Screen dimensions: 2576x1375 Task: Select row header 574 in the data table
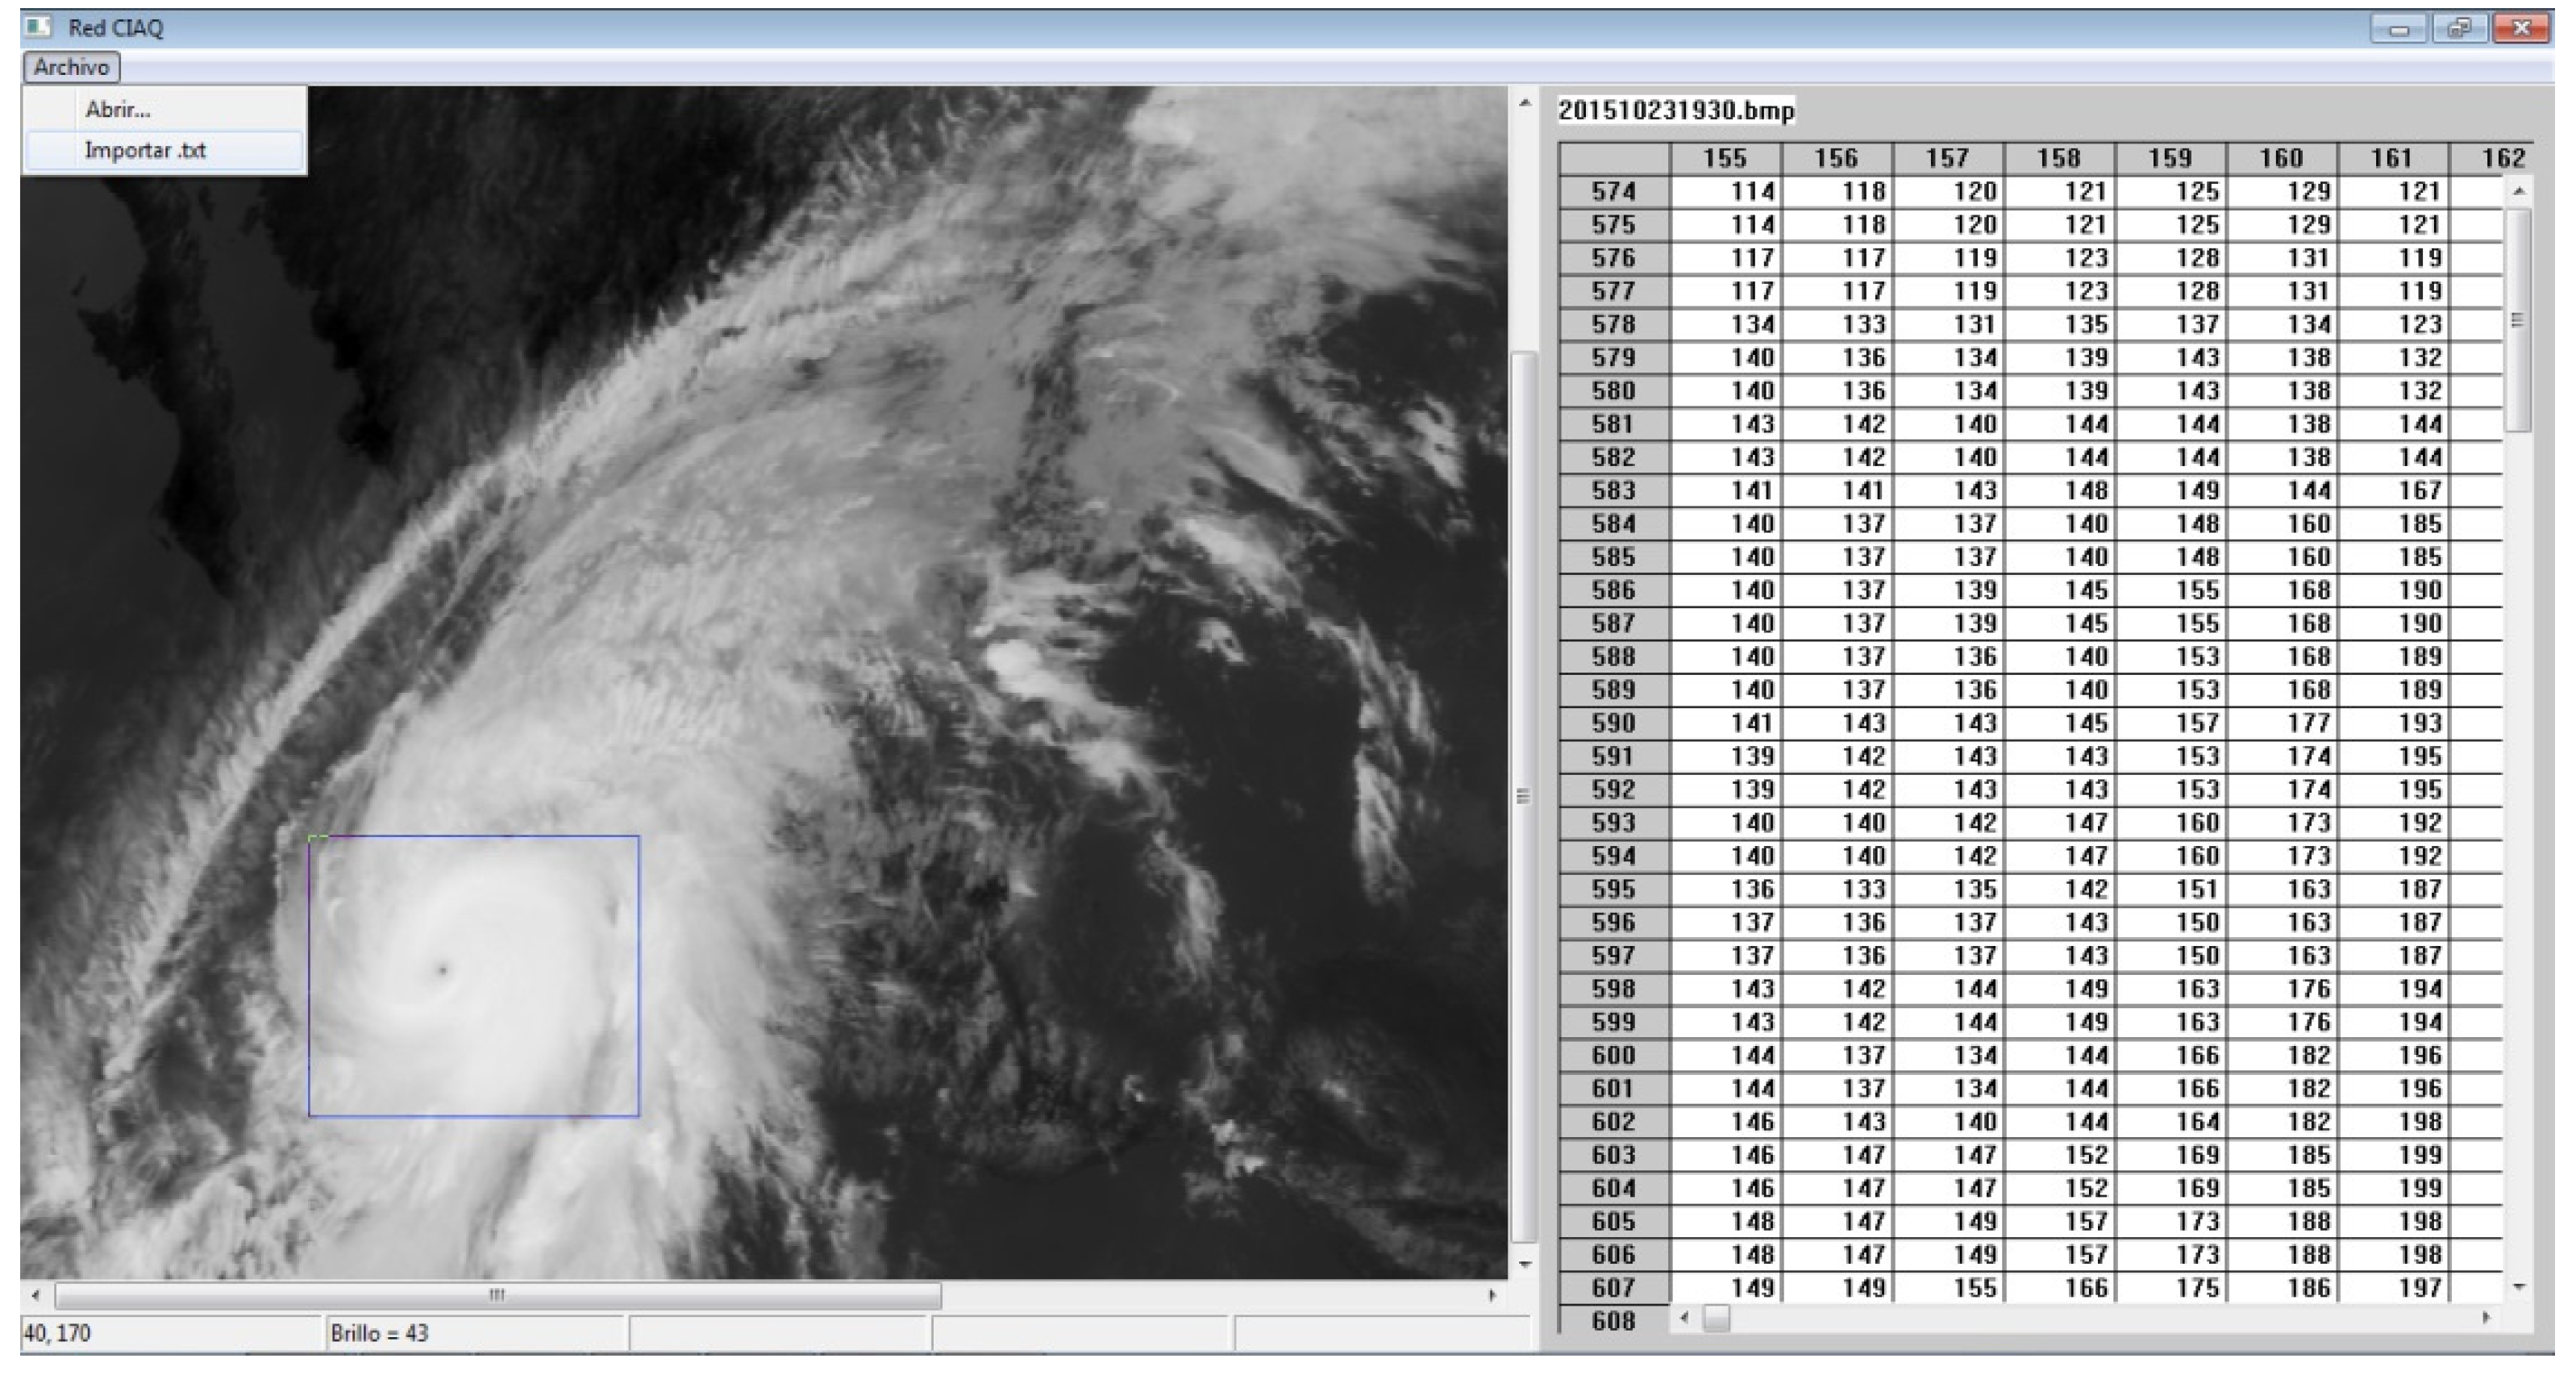1612,190
